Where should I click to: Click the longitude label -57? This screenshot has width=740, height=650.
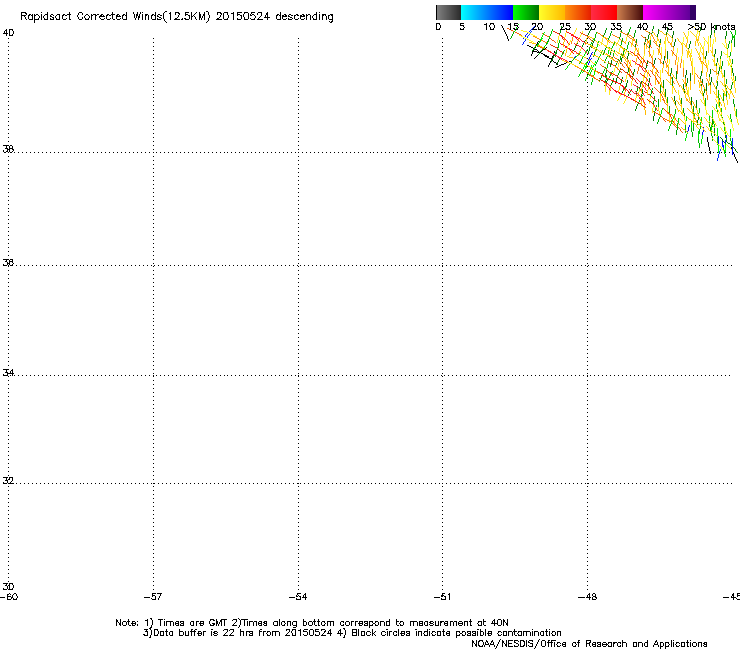pyautogui.click(x=153, y=597)
